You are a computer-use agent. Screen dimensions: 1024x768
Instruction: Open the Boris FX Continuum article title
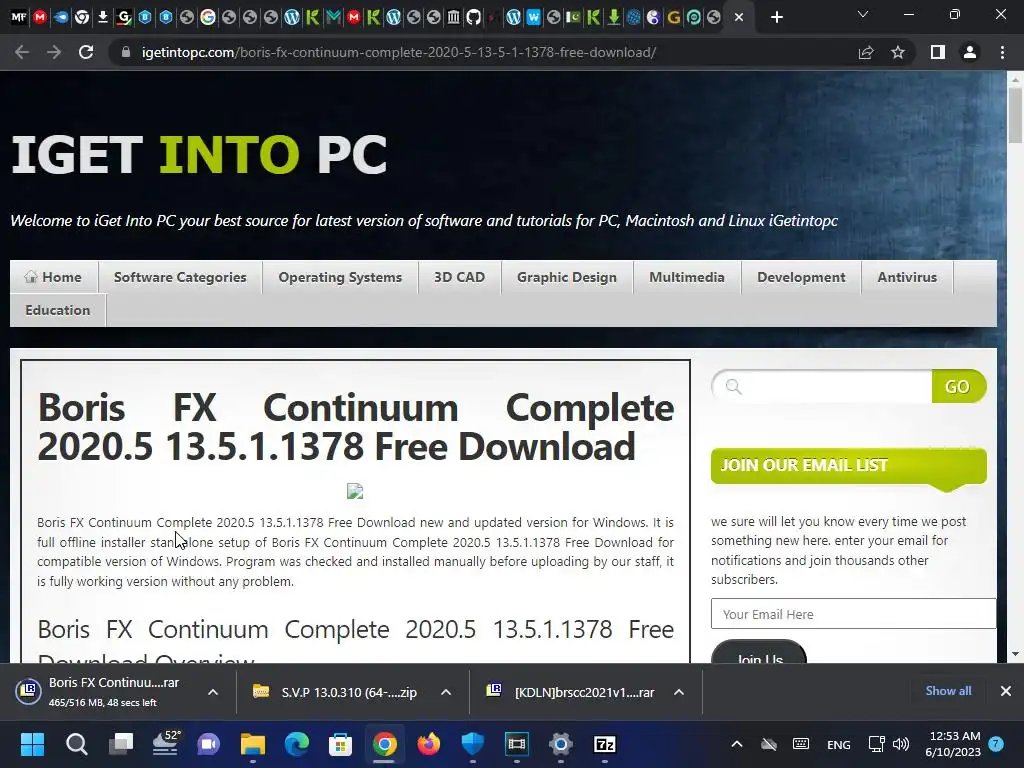point(355,427)
